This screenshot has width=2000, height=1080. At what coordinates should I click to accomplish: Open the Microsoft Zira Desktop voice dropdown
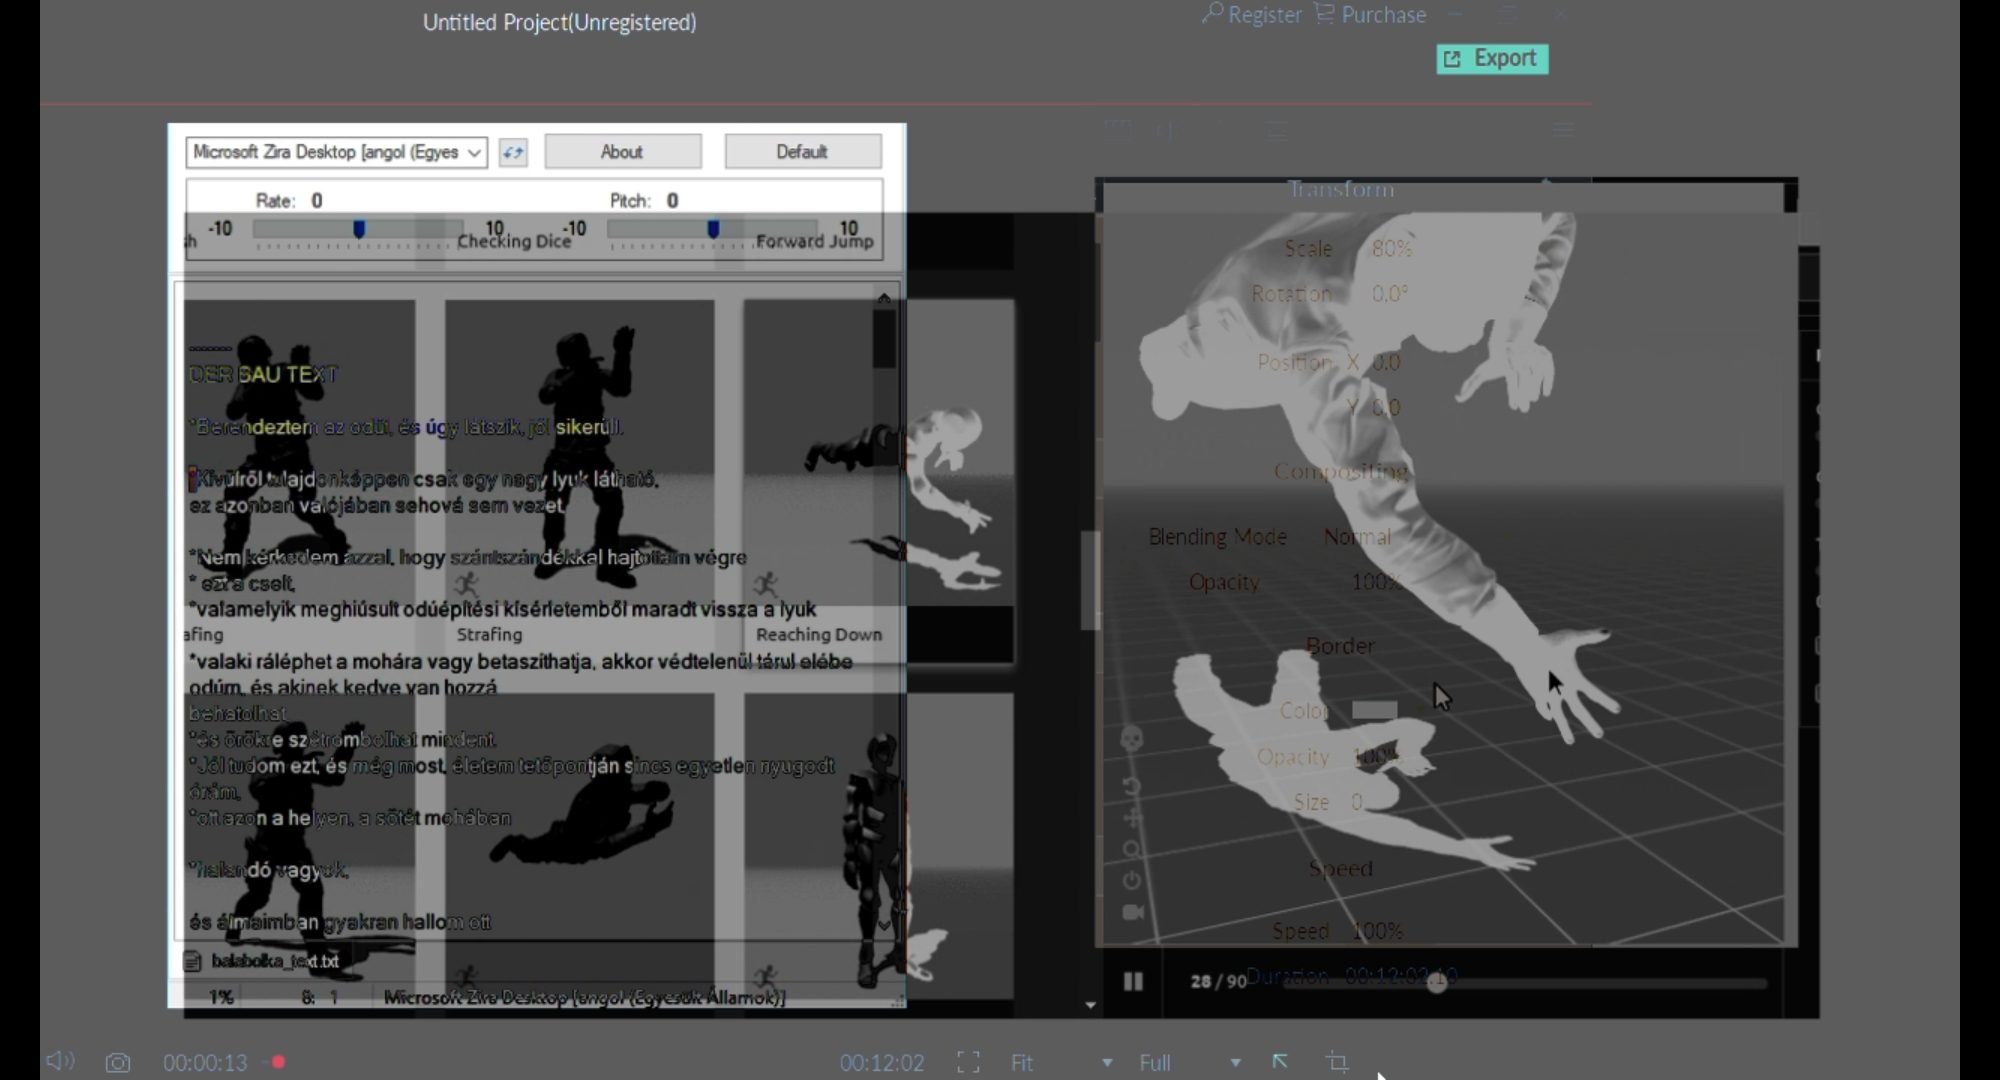337,152
